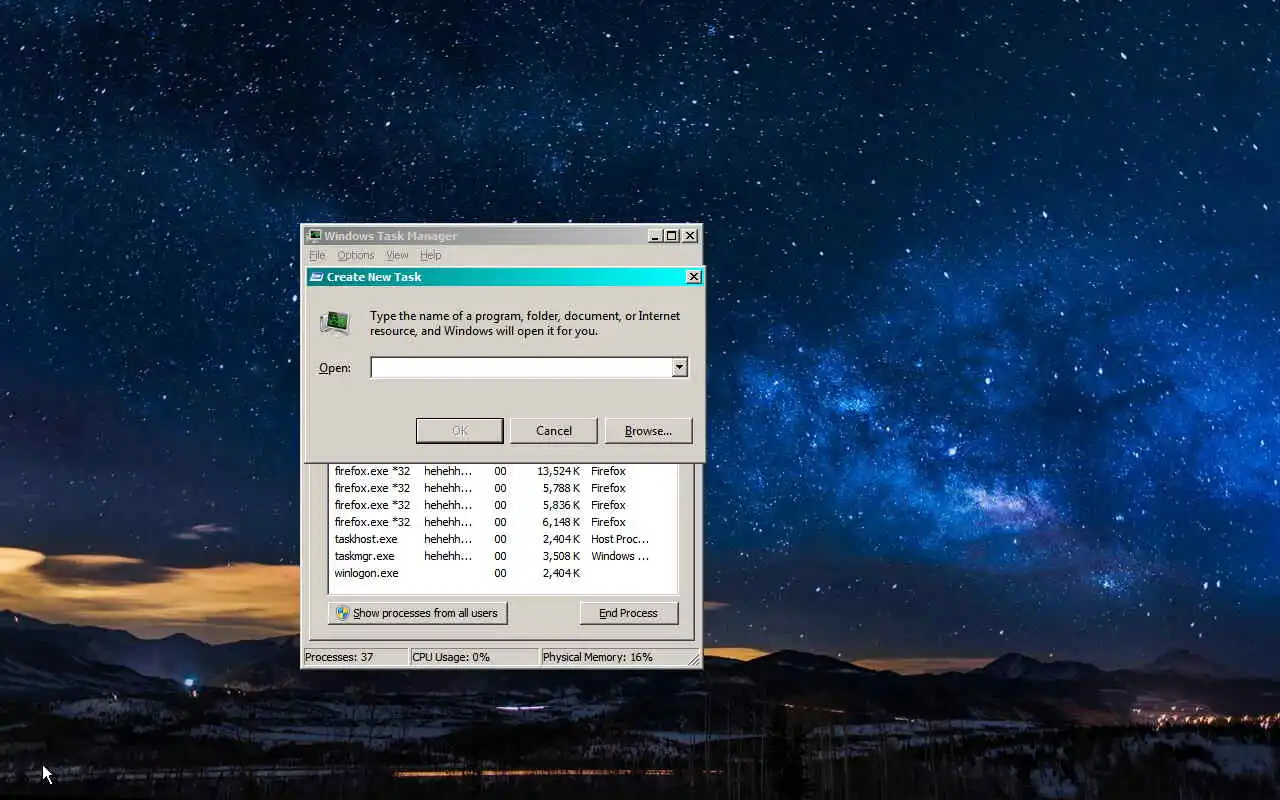Open the File menu in Task Manager
Screen dimensions: 1280x800
click(317, 256)
